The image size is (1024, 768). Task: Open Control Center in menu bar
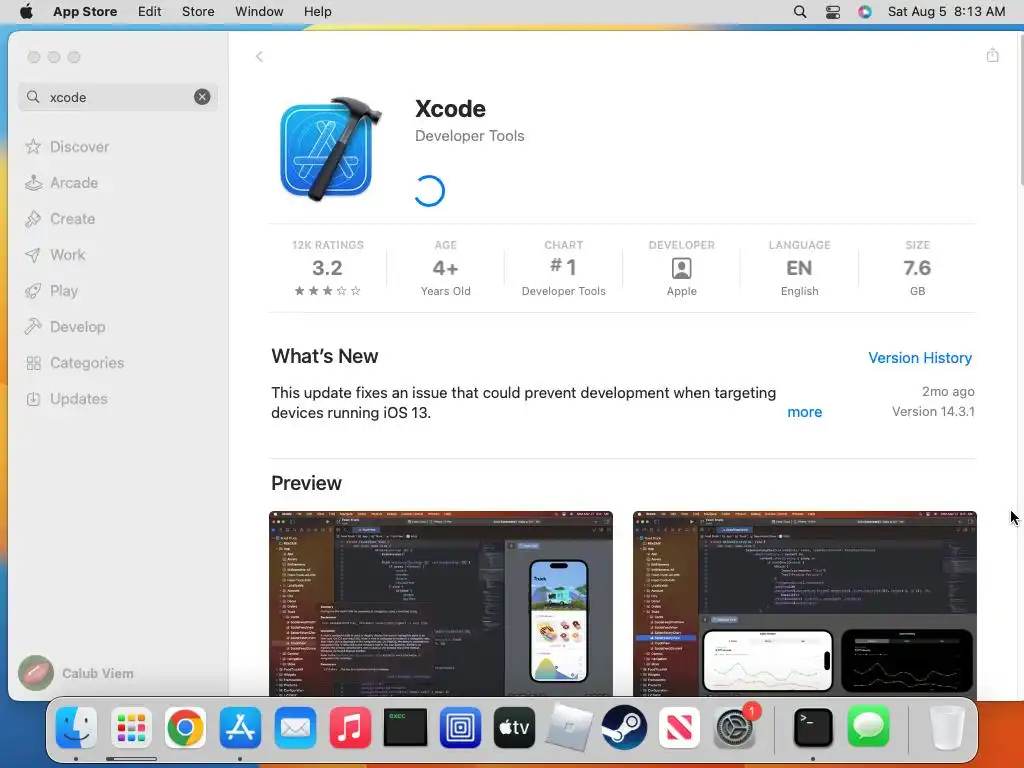pos(833,11)
